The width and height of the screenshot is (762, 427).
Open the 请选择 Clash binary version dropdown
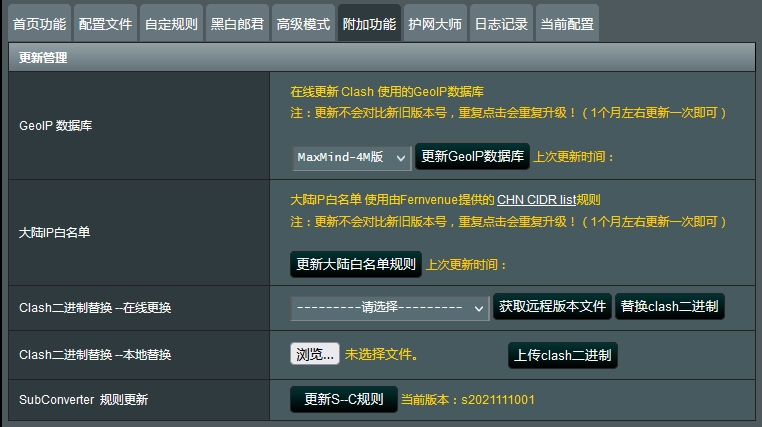pos(389,308)
